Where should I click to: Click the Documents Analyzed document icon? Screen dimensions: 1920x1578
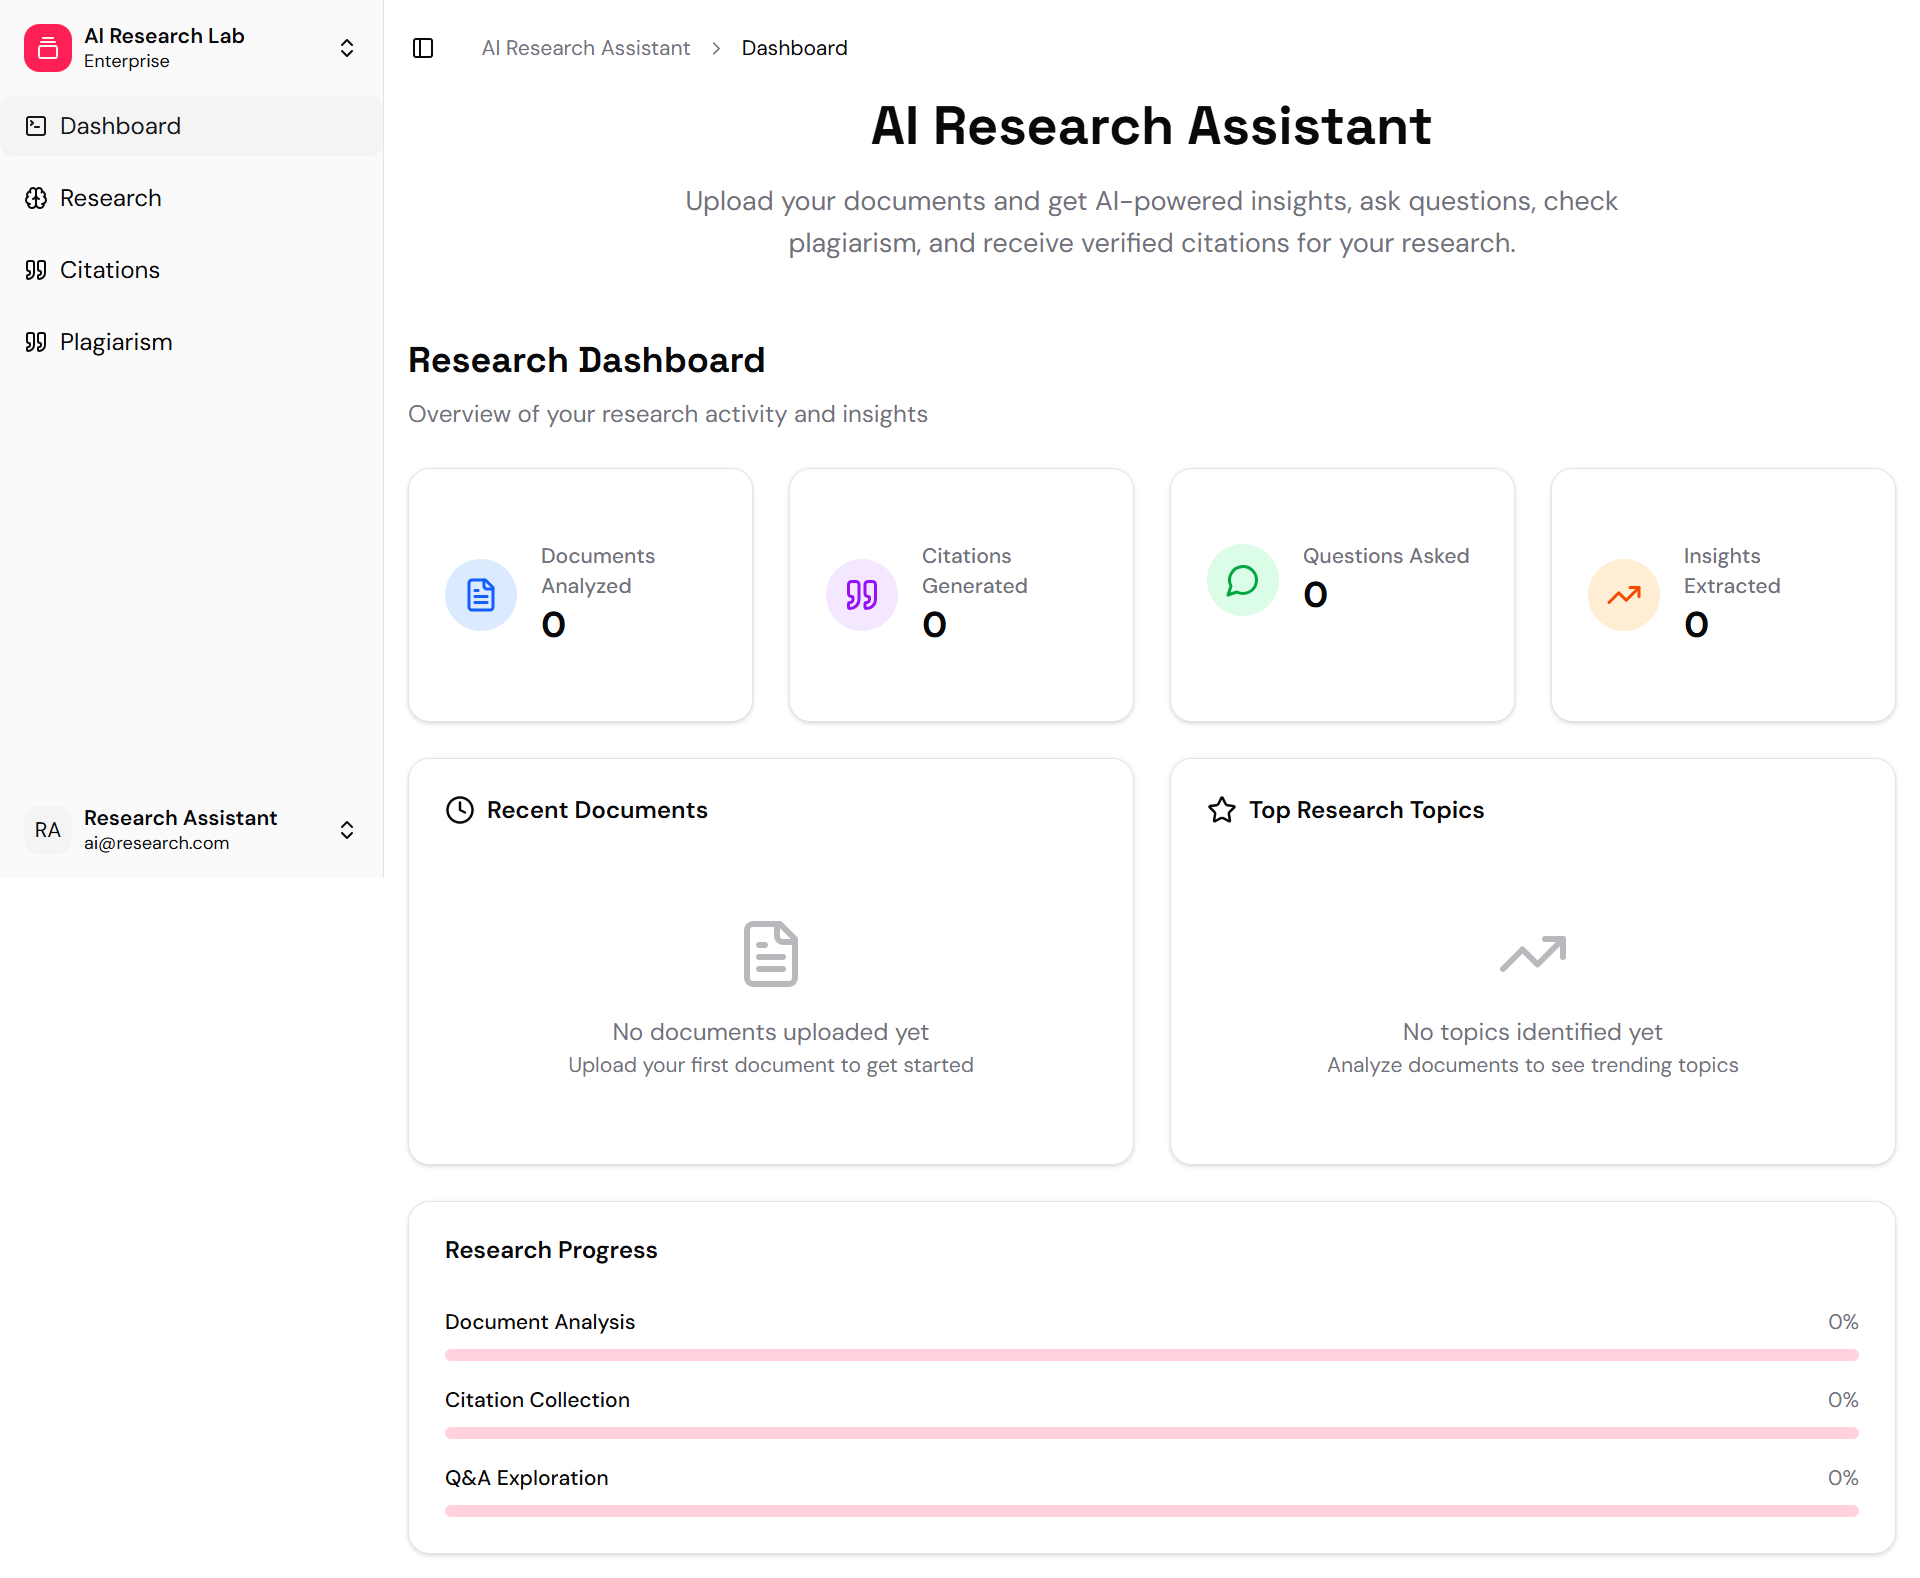480,594
